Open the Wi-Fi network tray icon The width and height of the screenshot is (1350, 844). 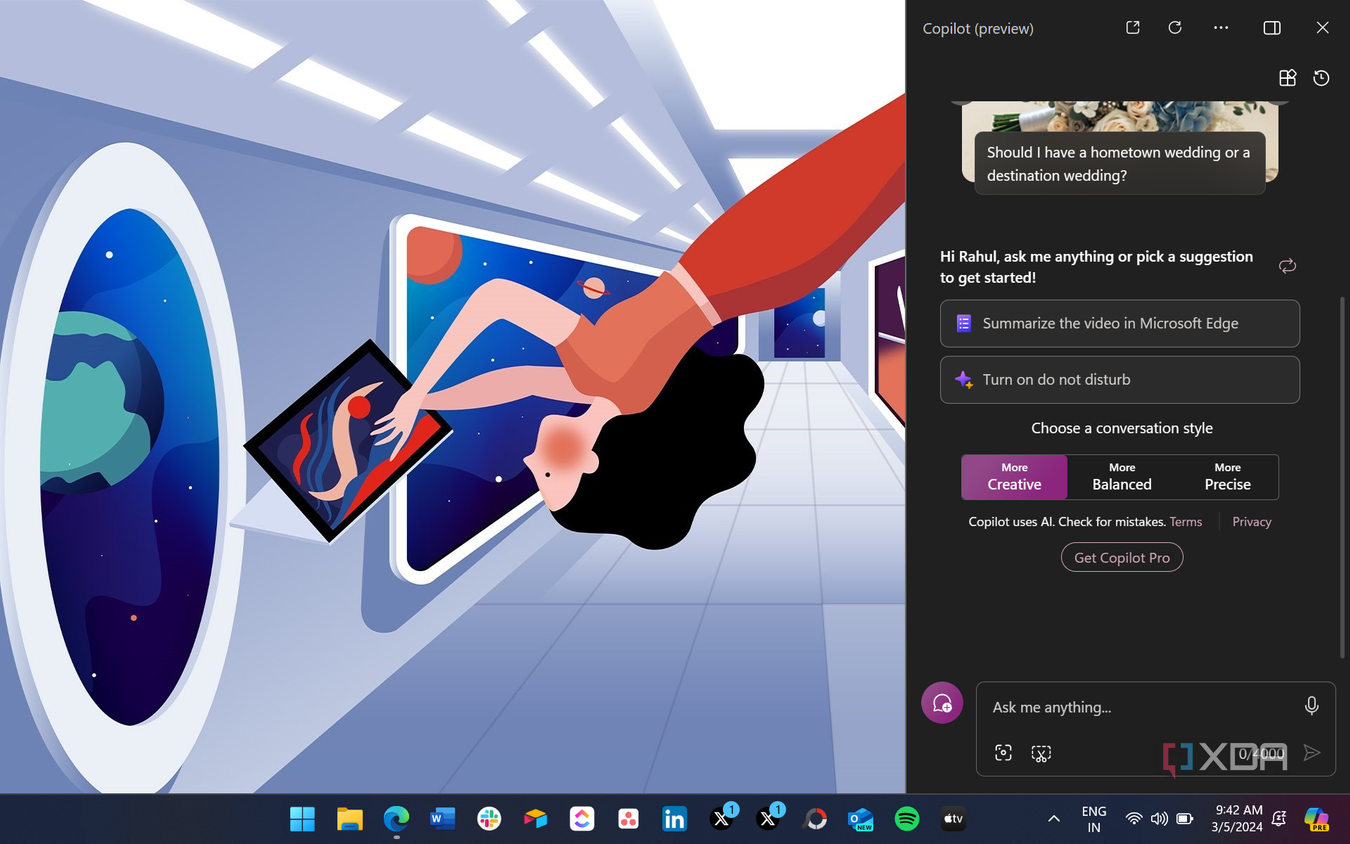pos(1134,819)
